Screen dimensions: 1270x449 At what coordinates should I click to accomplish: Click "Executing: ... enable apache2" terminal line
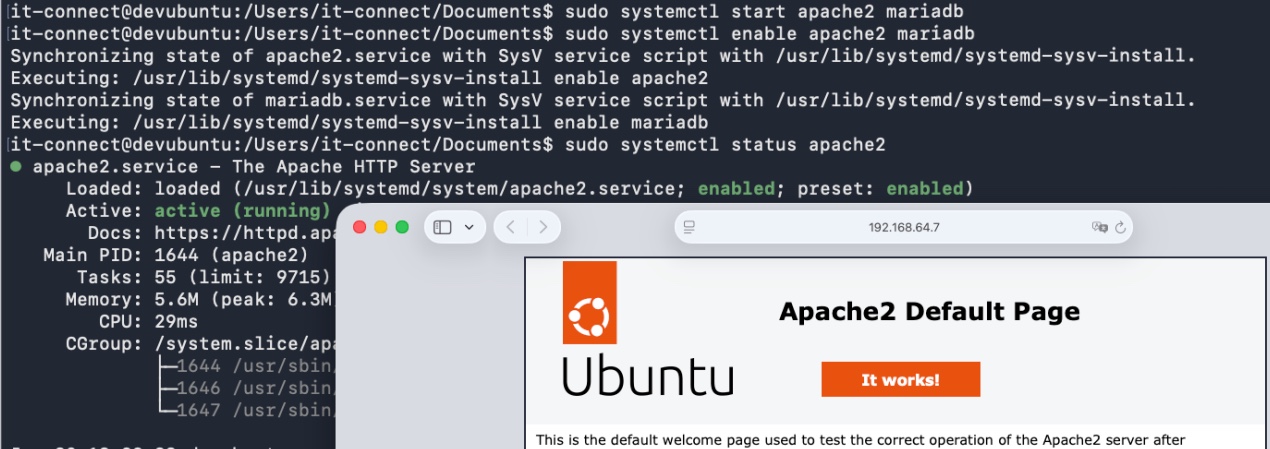[359, 78]
